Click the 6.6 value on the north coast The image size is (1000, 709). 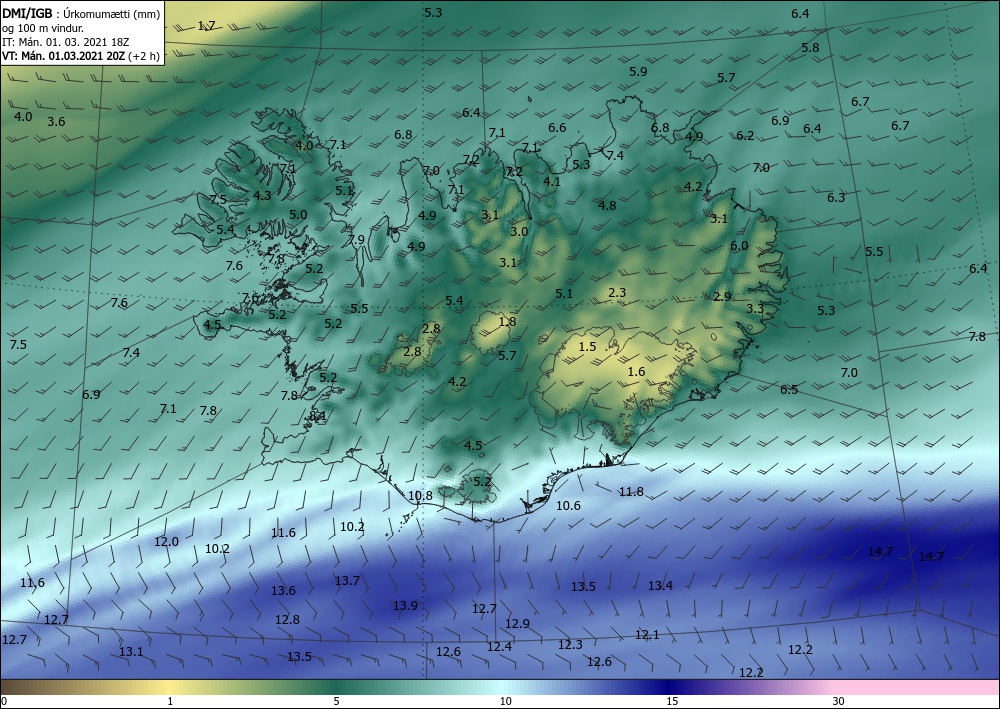557,128
